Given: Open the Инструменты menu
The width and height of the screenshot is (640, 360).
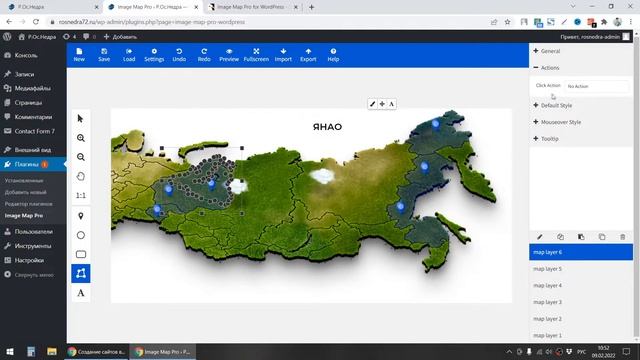Looking at the screenshot, I should click(x=33, y=246).
